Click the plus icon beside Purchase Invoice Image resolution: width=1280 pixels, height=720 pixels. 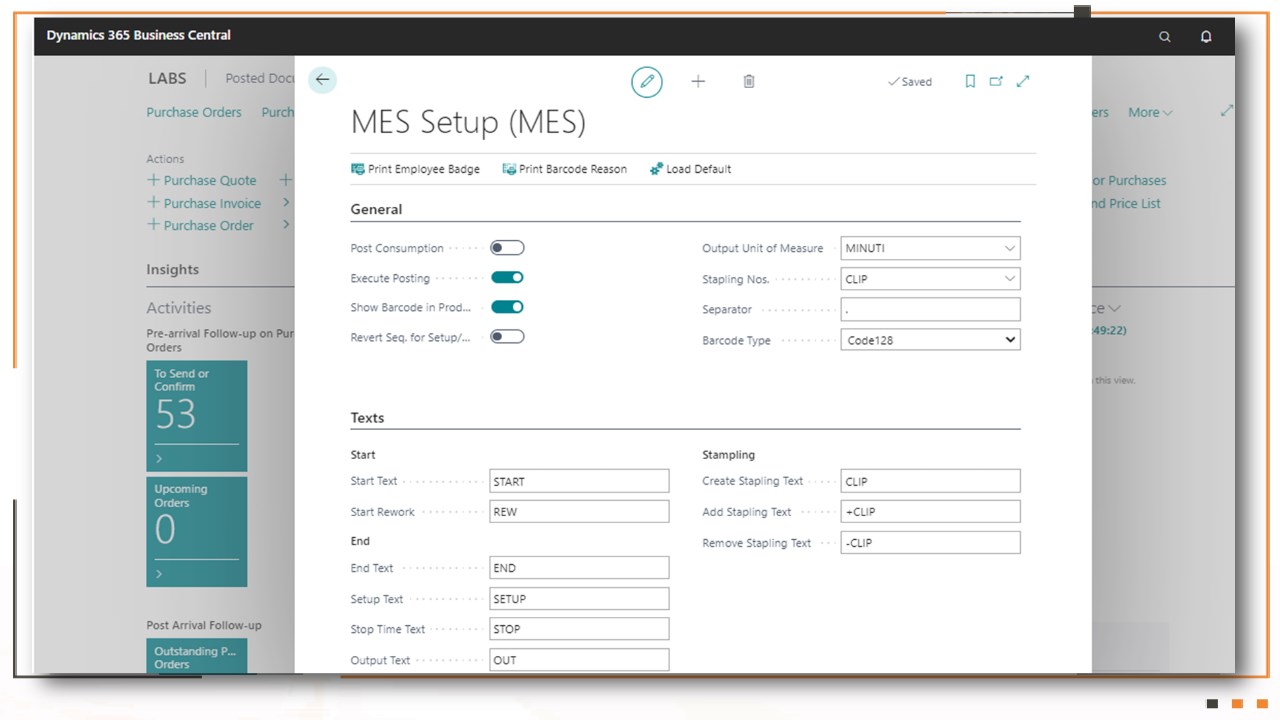pos(153,203)
